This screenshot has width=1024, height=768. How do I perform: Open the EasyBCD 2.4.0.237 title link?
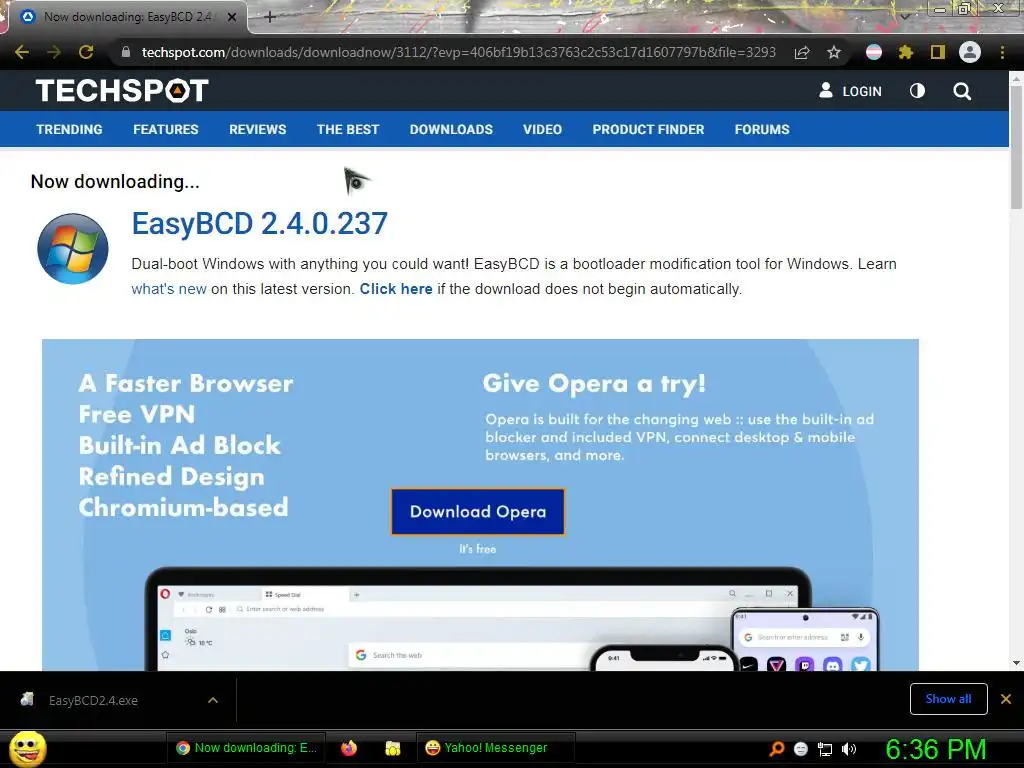coord(259,223)
